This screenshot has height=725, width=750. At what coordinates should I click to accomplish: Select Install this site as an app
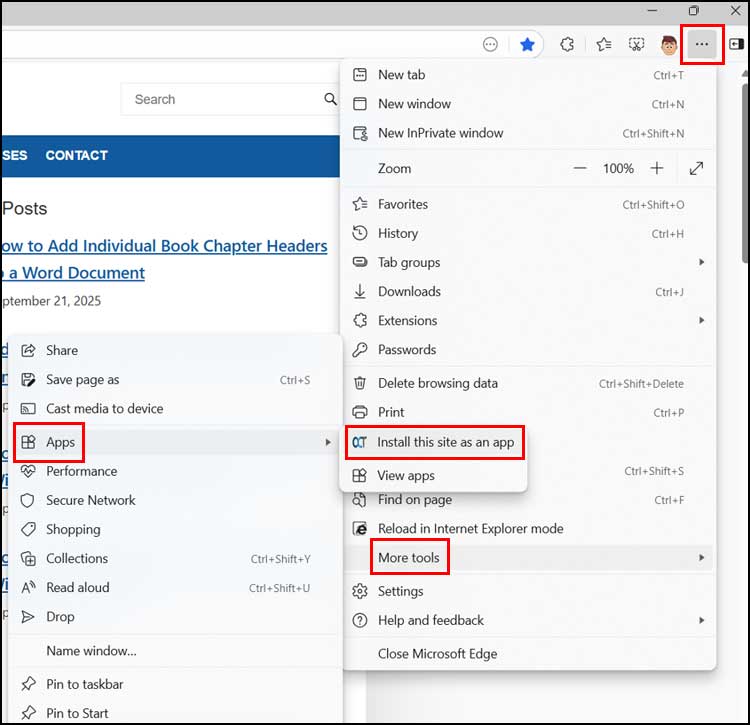point(434,442)
